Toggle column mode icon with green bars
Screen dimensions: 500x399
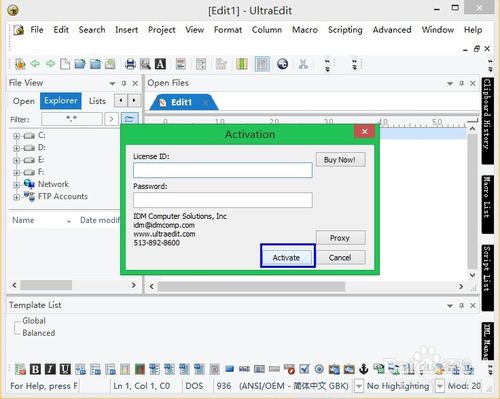(242, 64)
